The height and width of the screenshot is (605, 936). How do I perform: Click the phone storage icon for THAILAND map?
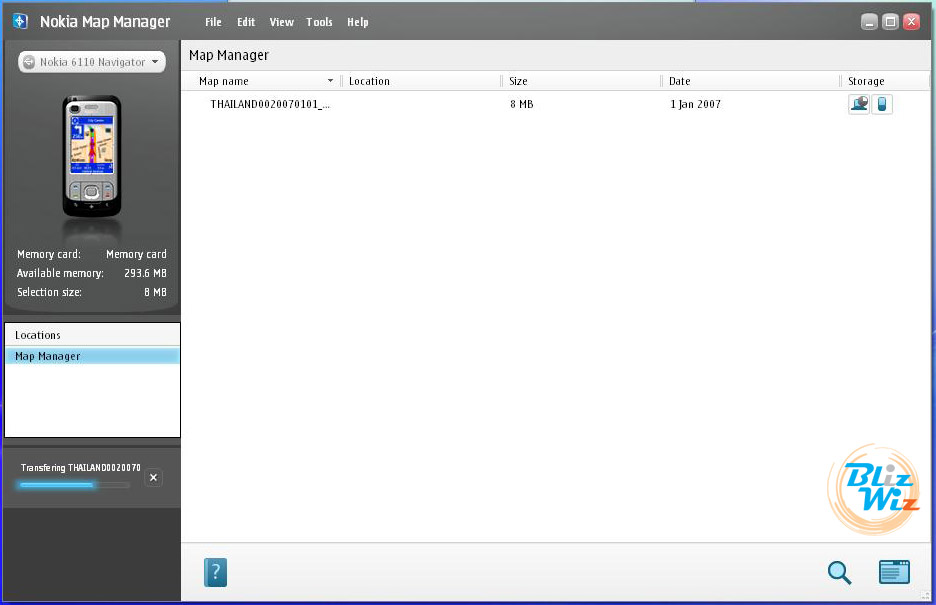pyautogui.click(x=882, y=104)
